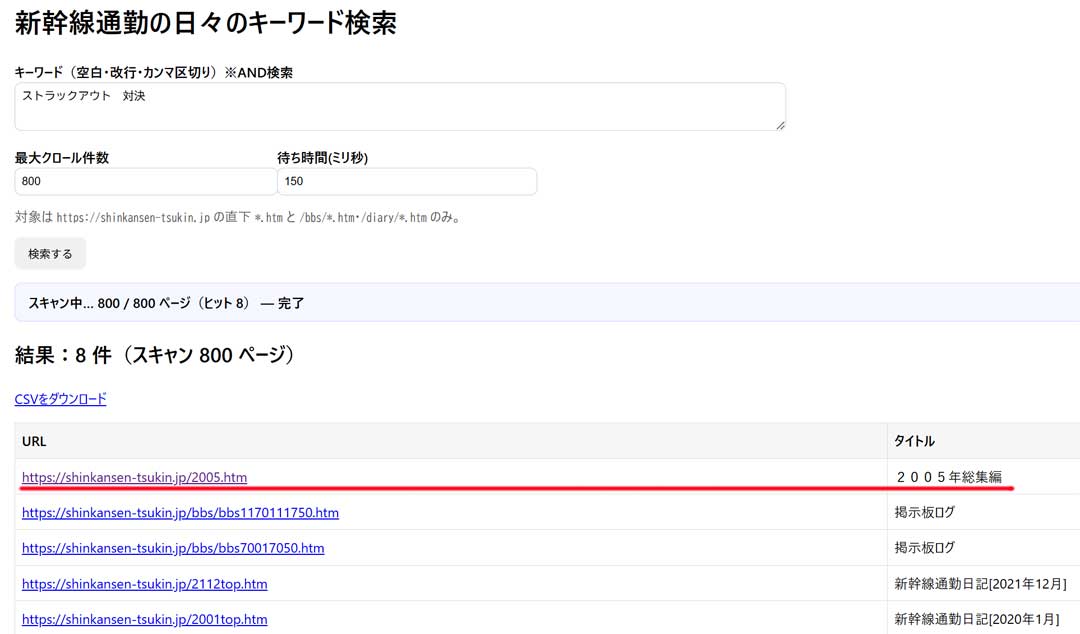The width and height of the screenshot is (1080, 634).
Task: Click the keyword search textarea
Action: [400, 106]
